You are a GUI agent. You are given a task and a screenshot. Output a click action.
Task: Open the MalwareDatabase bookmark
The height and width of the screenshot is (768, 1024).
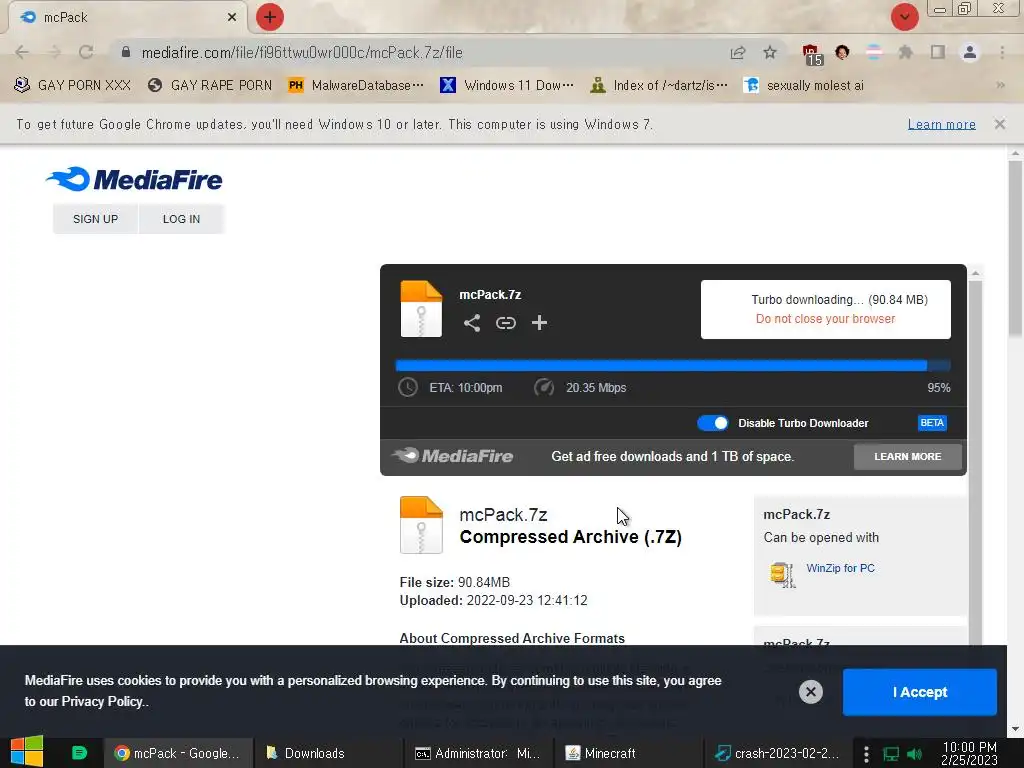pyautogui.click(x=356, y=86)
